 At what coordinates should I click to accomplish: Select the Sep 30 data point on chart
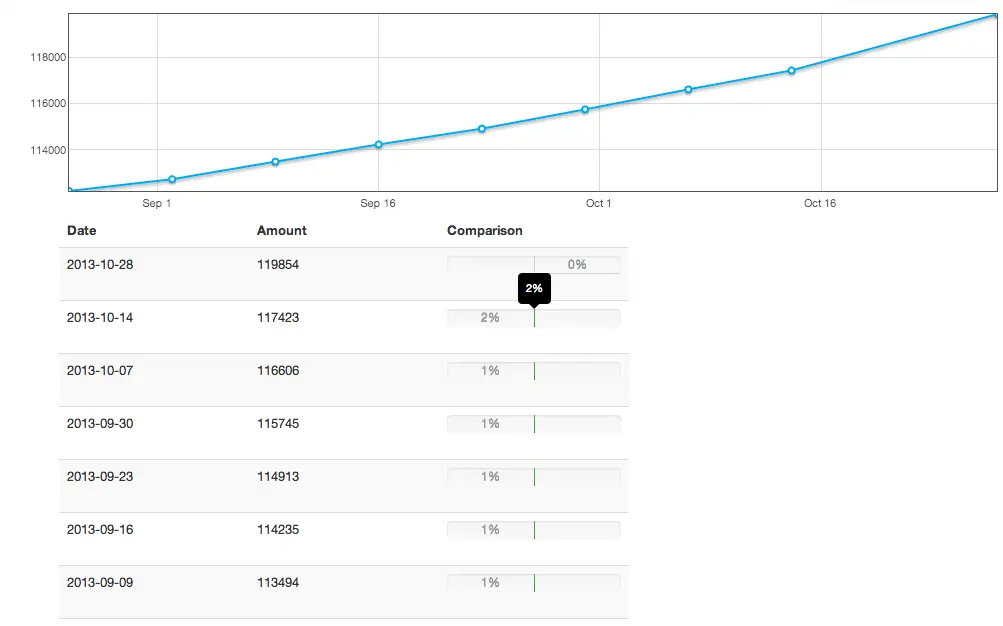585,109
